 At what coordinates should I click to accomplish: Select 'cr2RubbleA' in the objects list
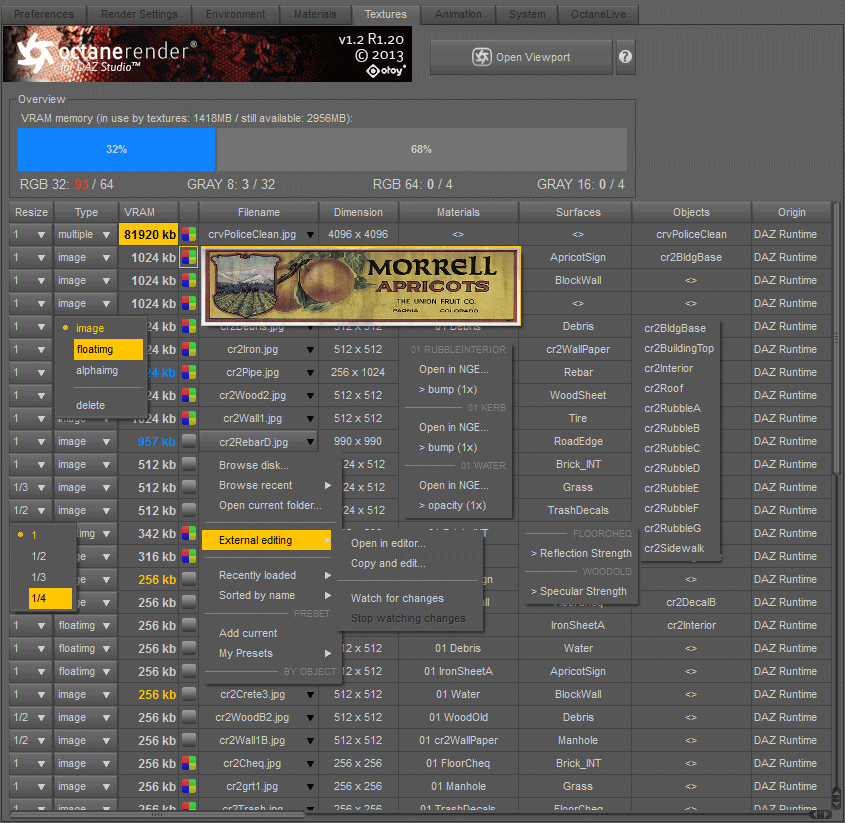pyautogui.click(x=672, y=409)
